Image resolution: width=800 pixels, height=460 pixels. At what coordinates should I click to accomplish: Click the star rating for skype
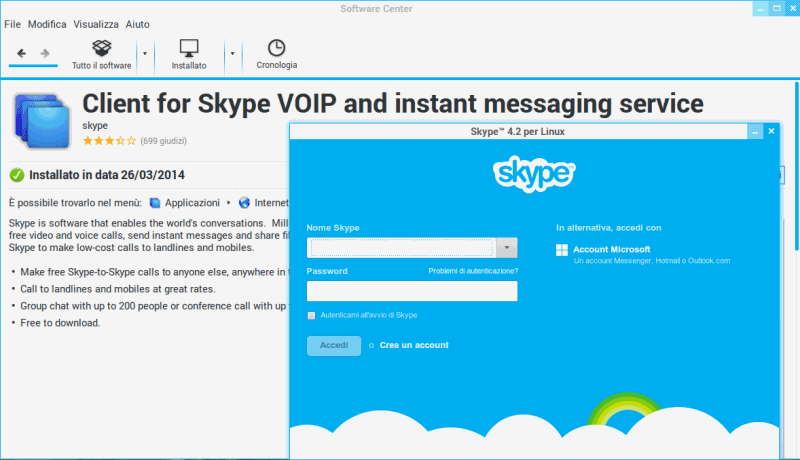pyautogui.click(x=109, y=141)
